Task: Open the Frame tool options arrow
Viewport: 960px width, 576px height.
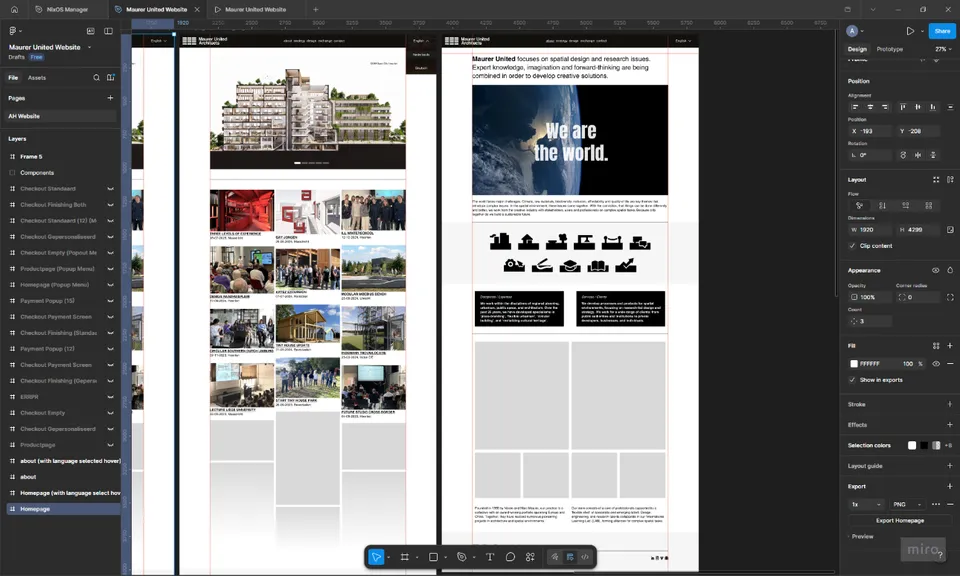Action: click(x=417, y=557)
